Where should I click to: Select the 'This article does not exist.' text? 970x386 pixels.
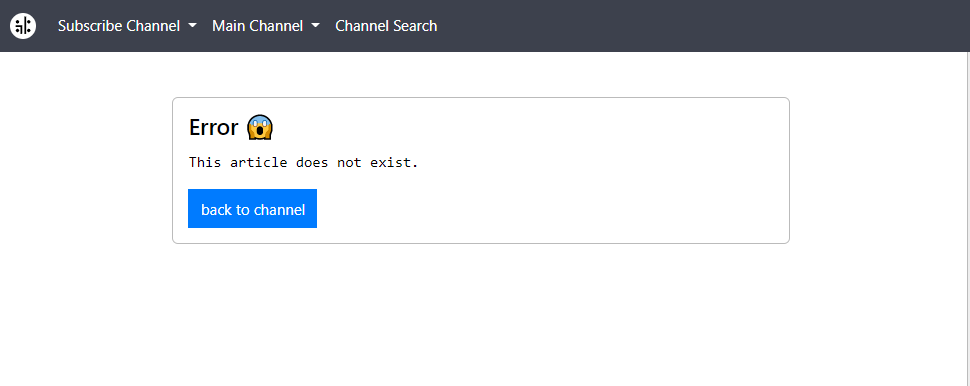(x=304, y=163)
